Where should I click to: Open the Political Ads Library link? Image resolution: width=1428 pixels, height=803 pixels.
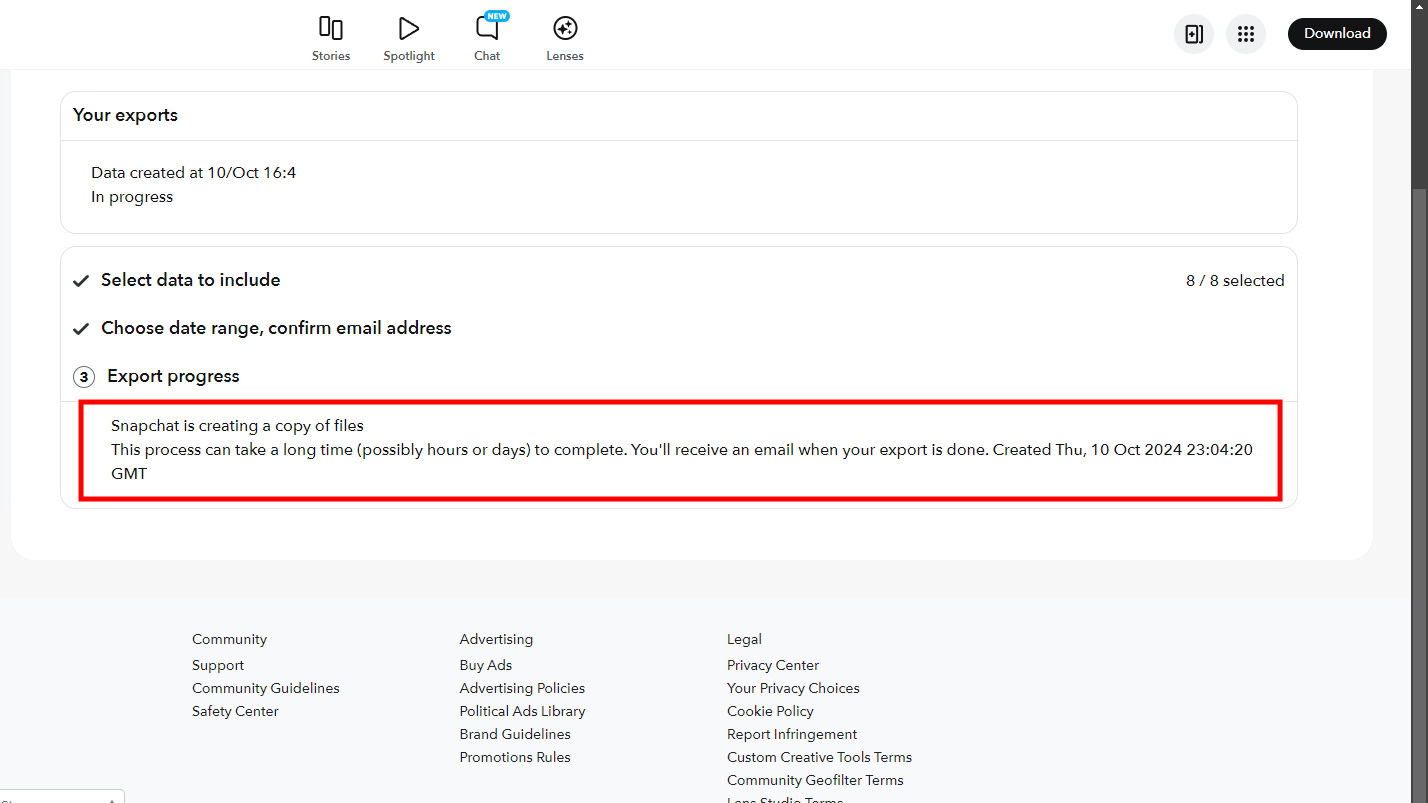point(522,711)
